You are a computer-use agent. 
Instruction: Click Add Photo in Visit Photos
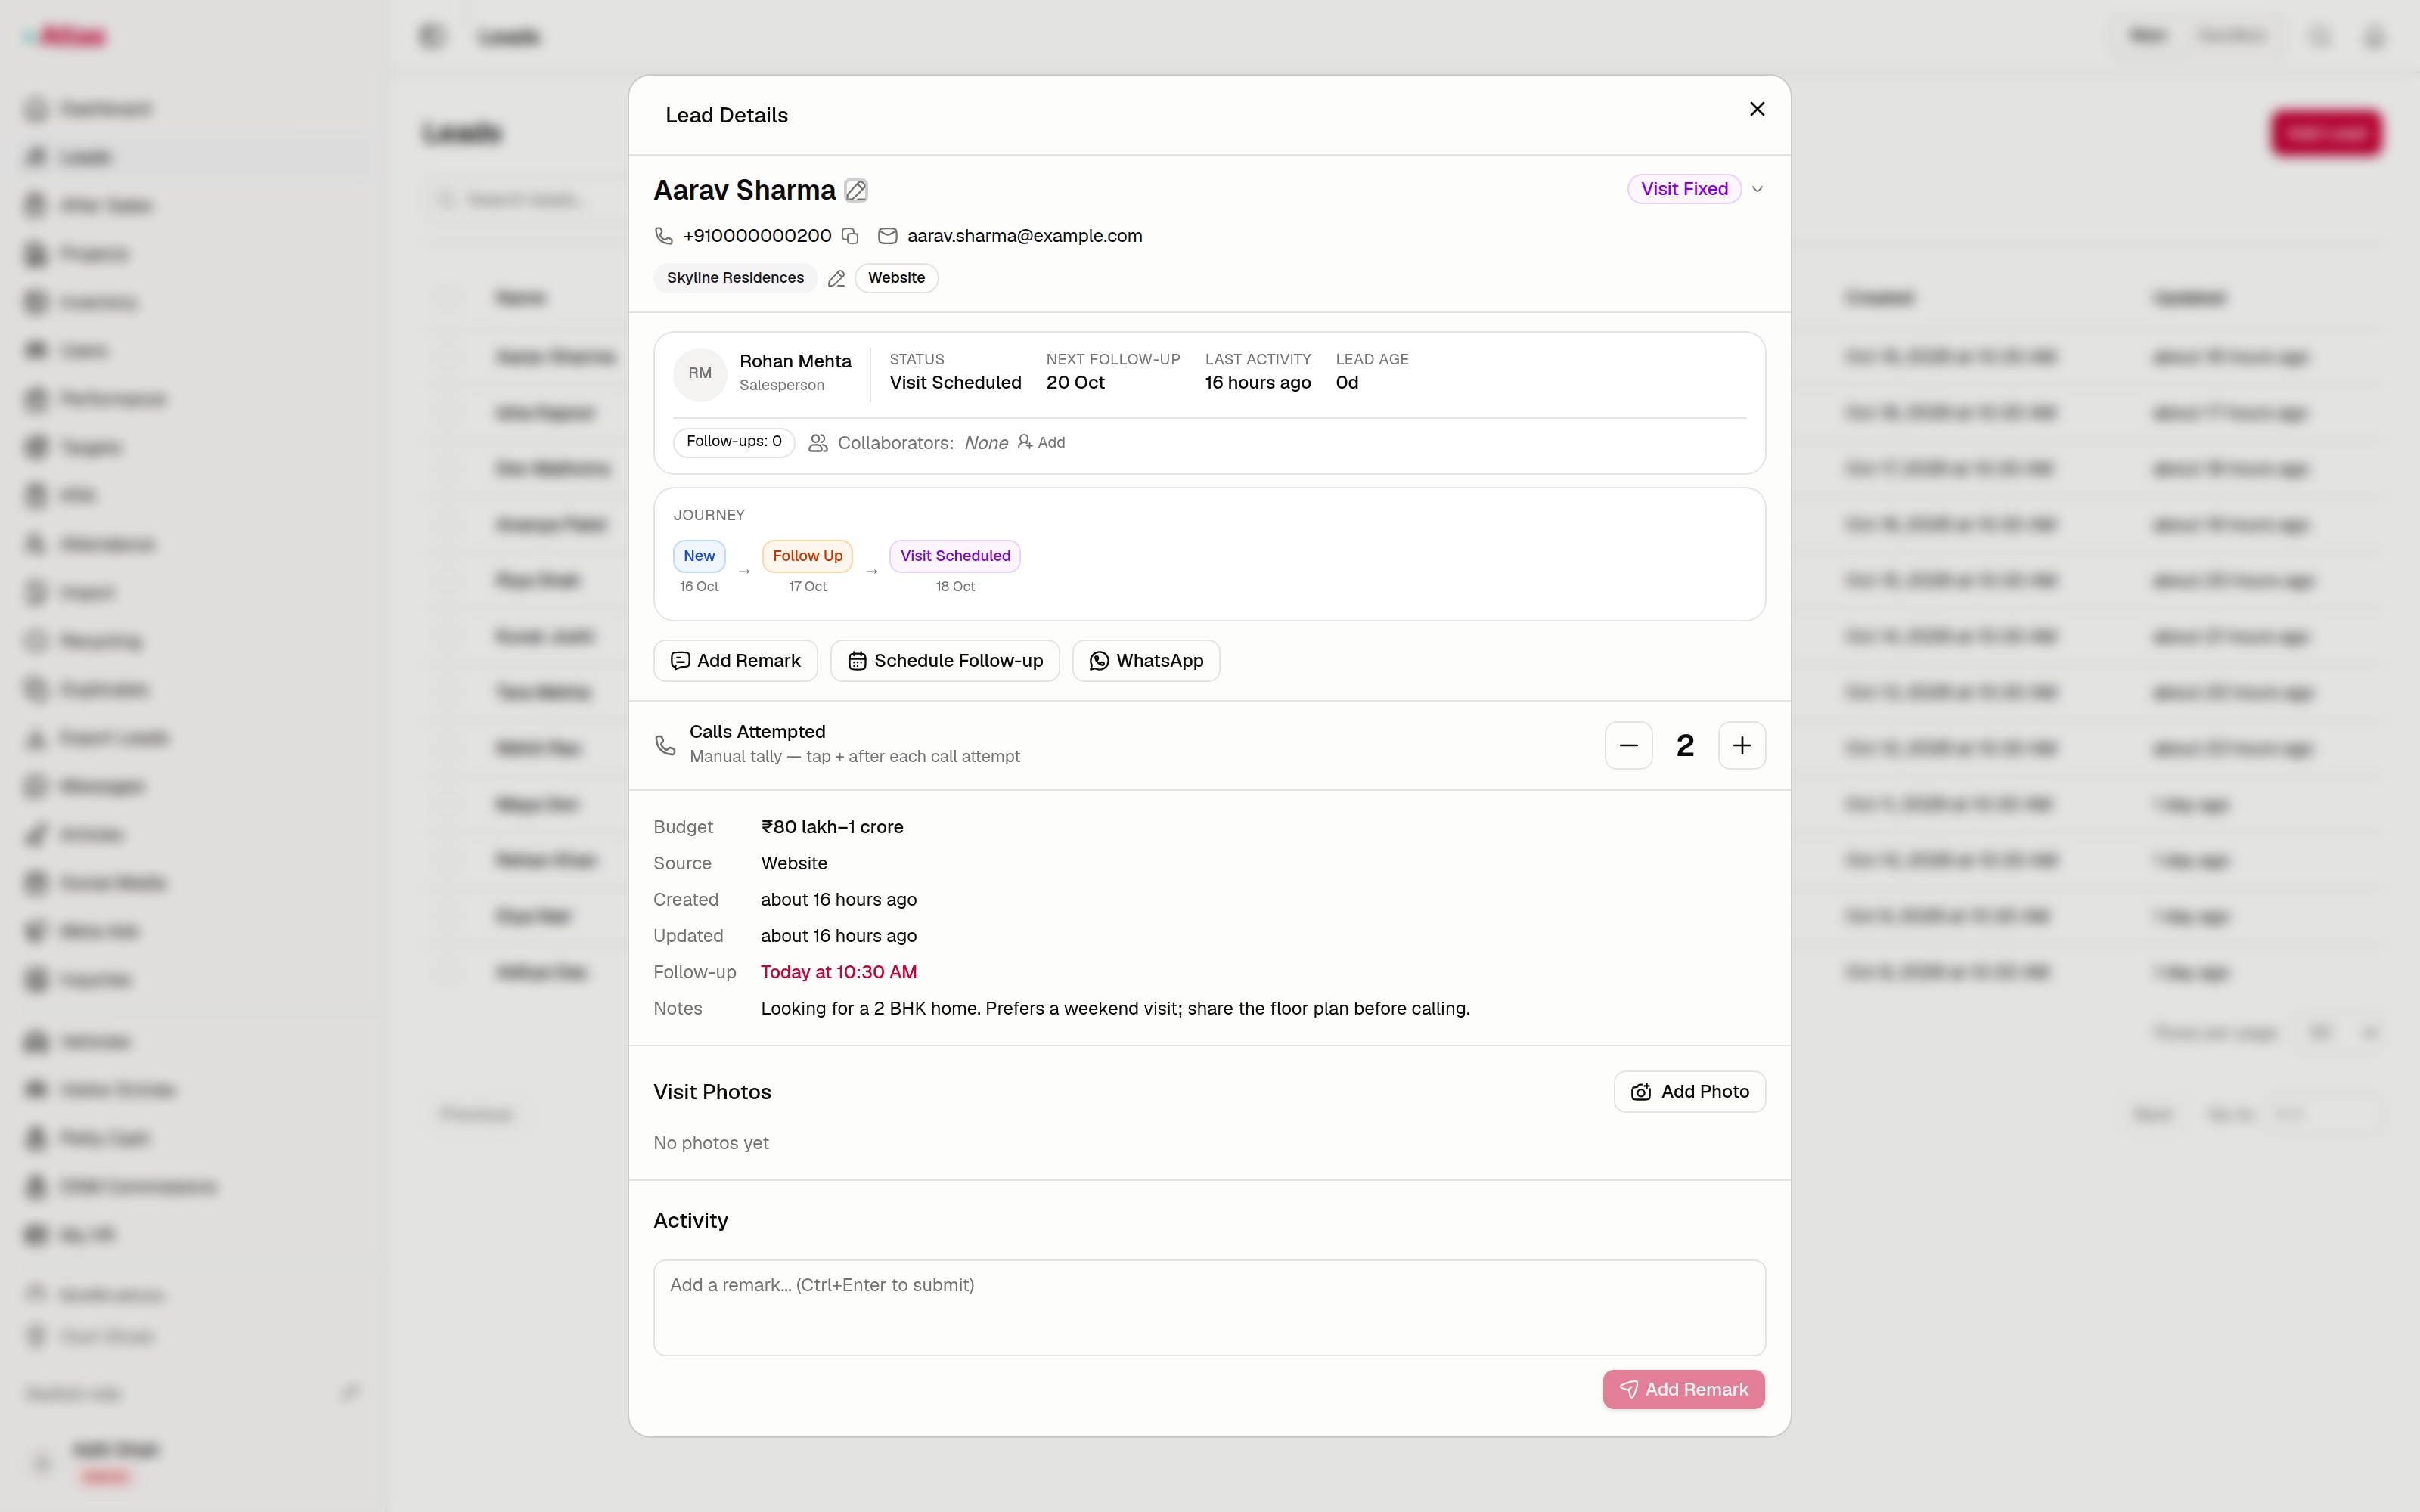[1689, 1092]
